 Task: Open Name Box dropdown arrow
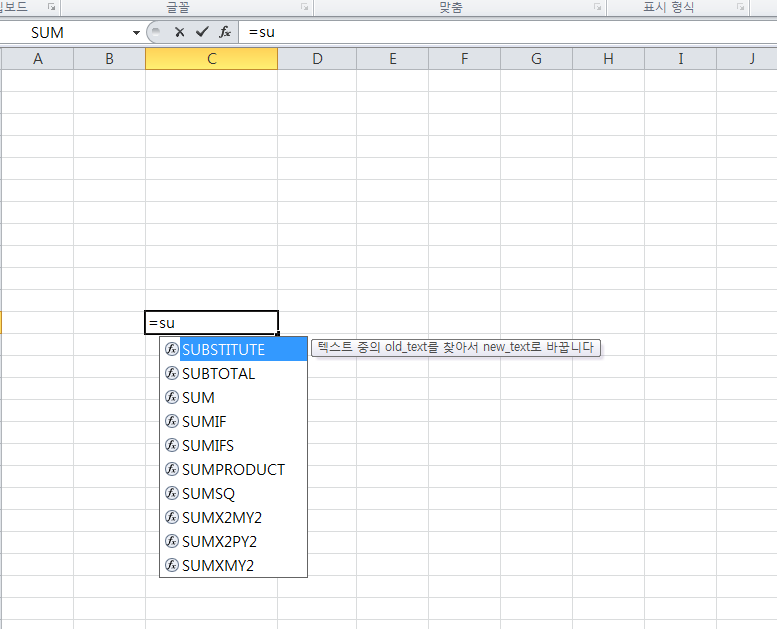[x=136, y=33]
